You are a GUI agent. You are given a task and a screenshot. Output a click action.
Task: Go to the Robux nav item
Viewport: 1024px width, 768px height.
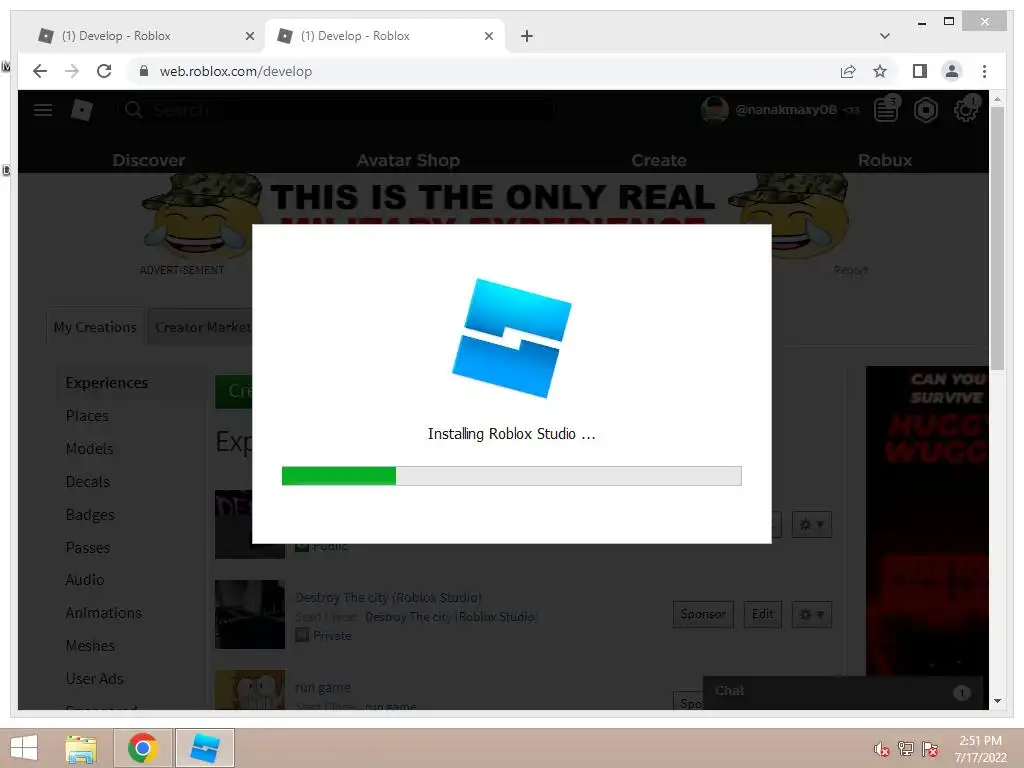point(884,160)
